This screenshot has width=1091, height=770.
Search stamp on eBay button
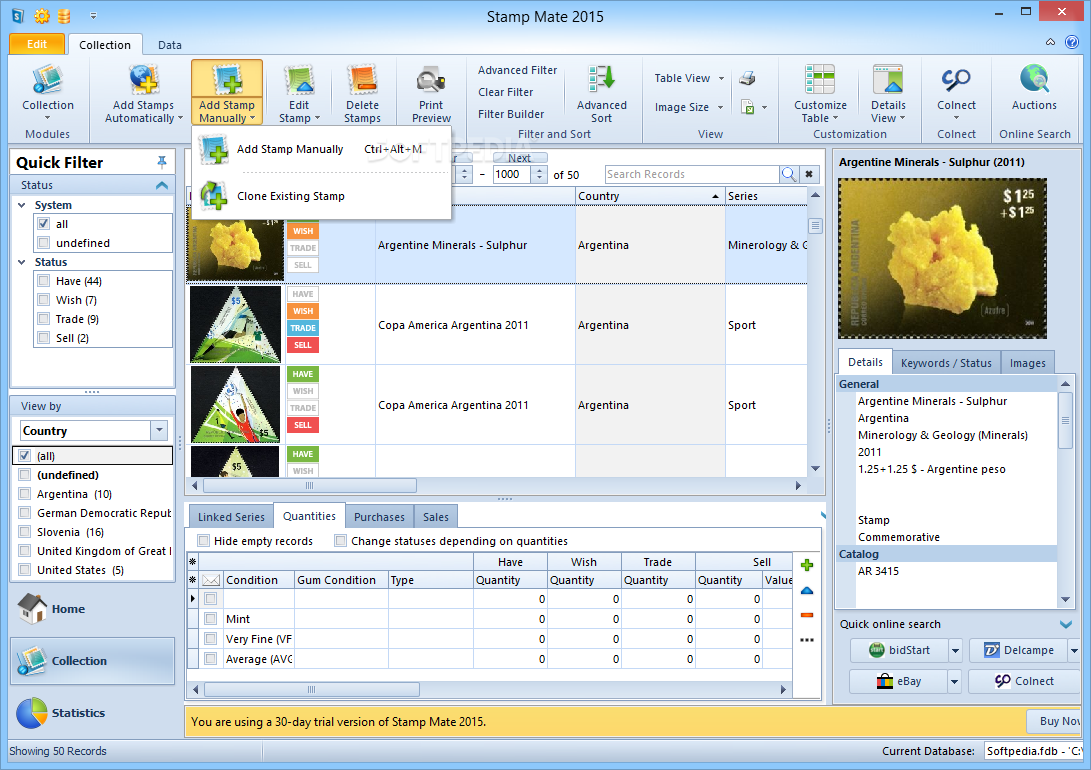898,681
